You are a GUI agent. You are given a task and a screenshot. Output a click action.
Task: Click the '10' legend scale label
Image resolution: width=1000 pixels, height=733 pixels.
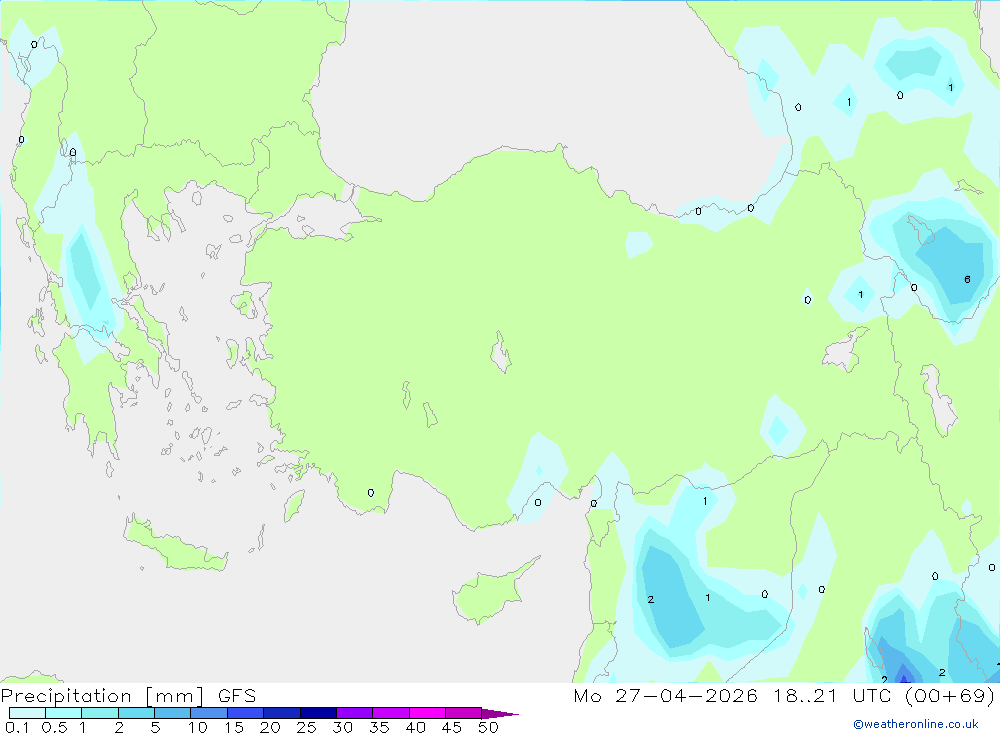click(198, 727)
